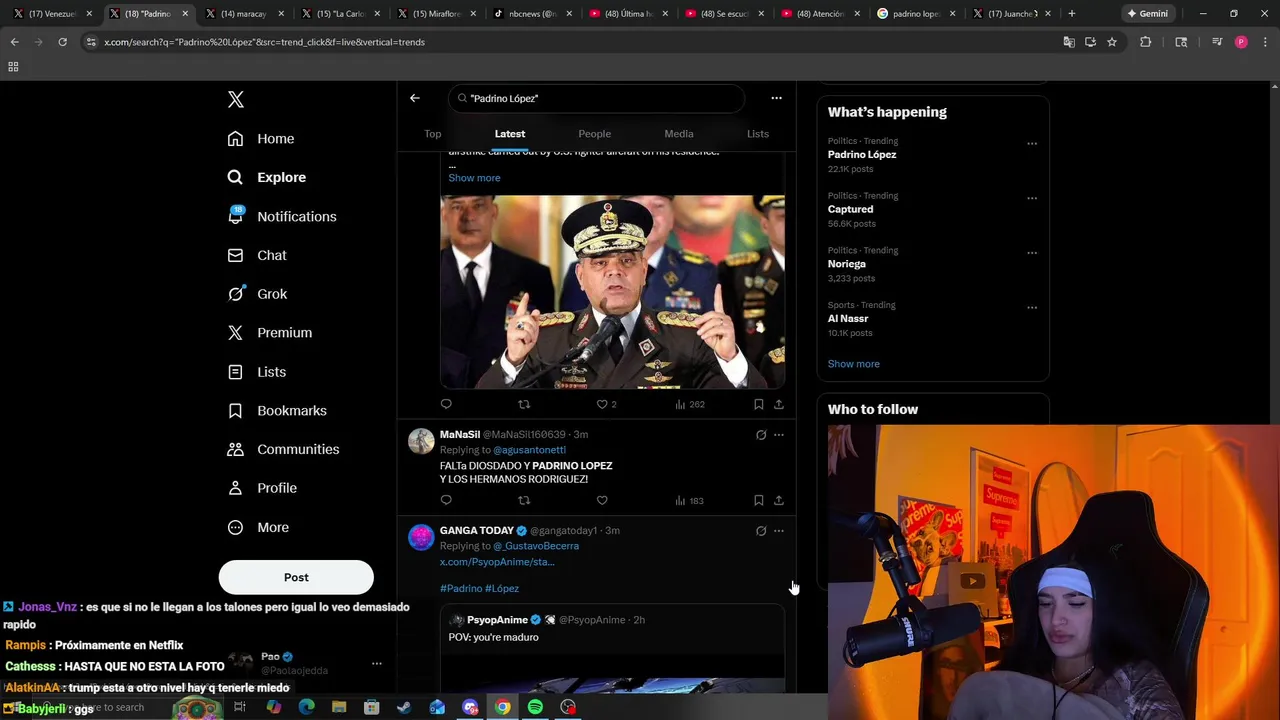Open more options for Captured trend

(1032, 198)
